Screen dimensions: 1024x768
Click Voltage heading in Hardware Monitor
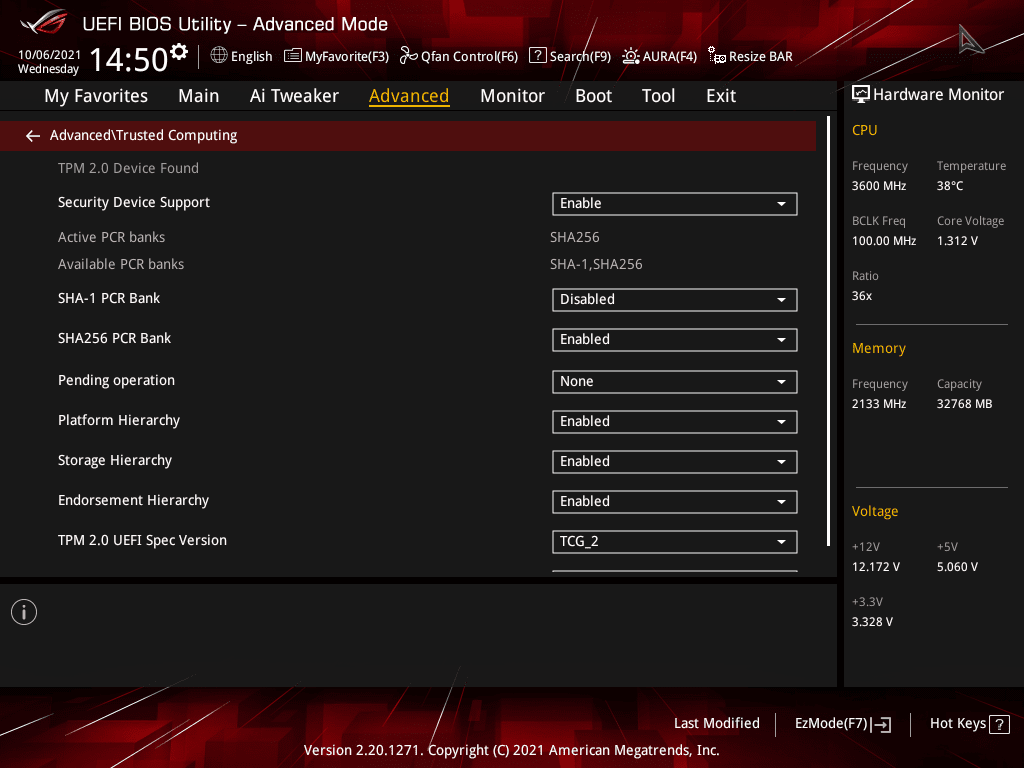(874, 511)
